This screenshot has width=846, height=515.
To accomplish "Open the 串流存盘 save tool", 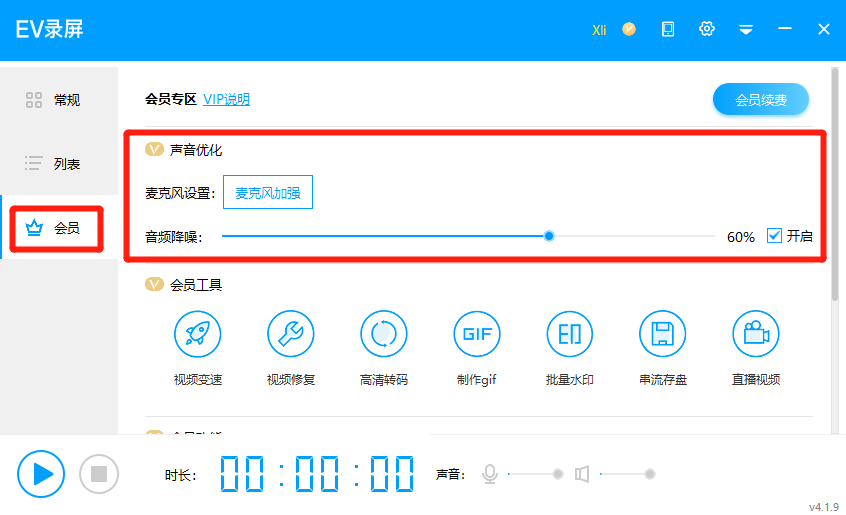I will point(663,335).
